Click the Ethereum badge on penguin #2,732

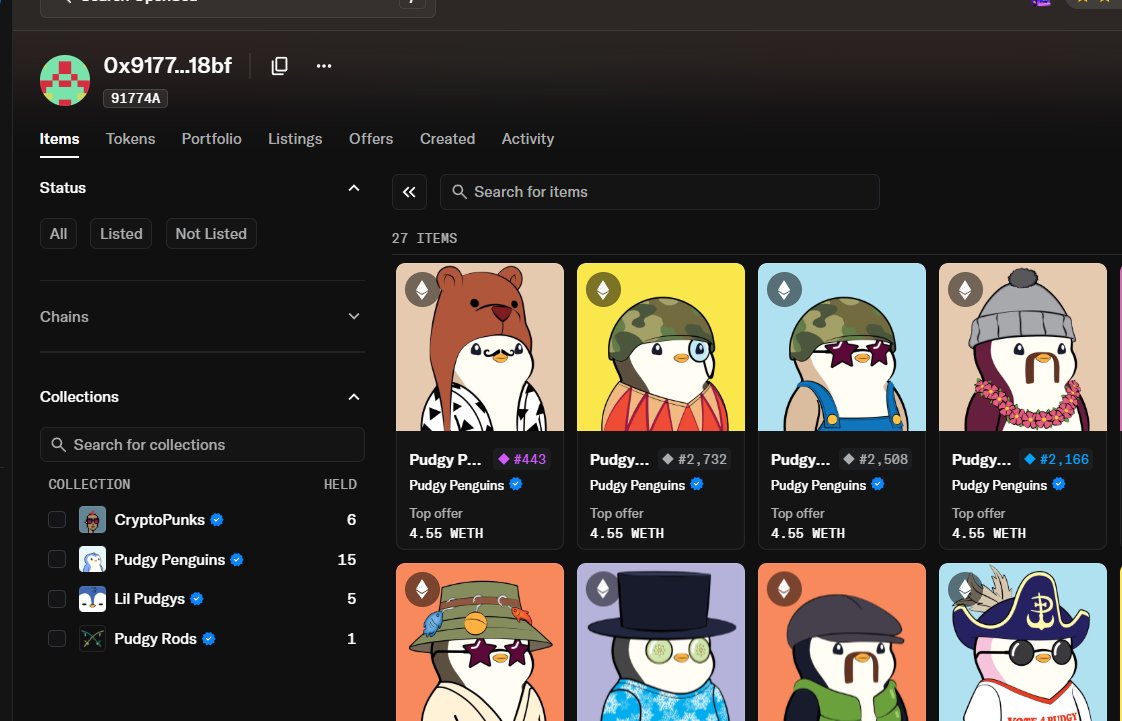pos(603,290)
